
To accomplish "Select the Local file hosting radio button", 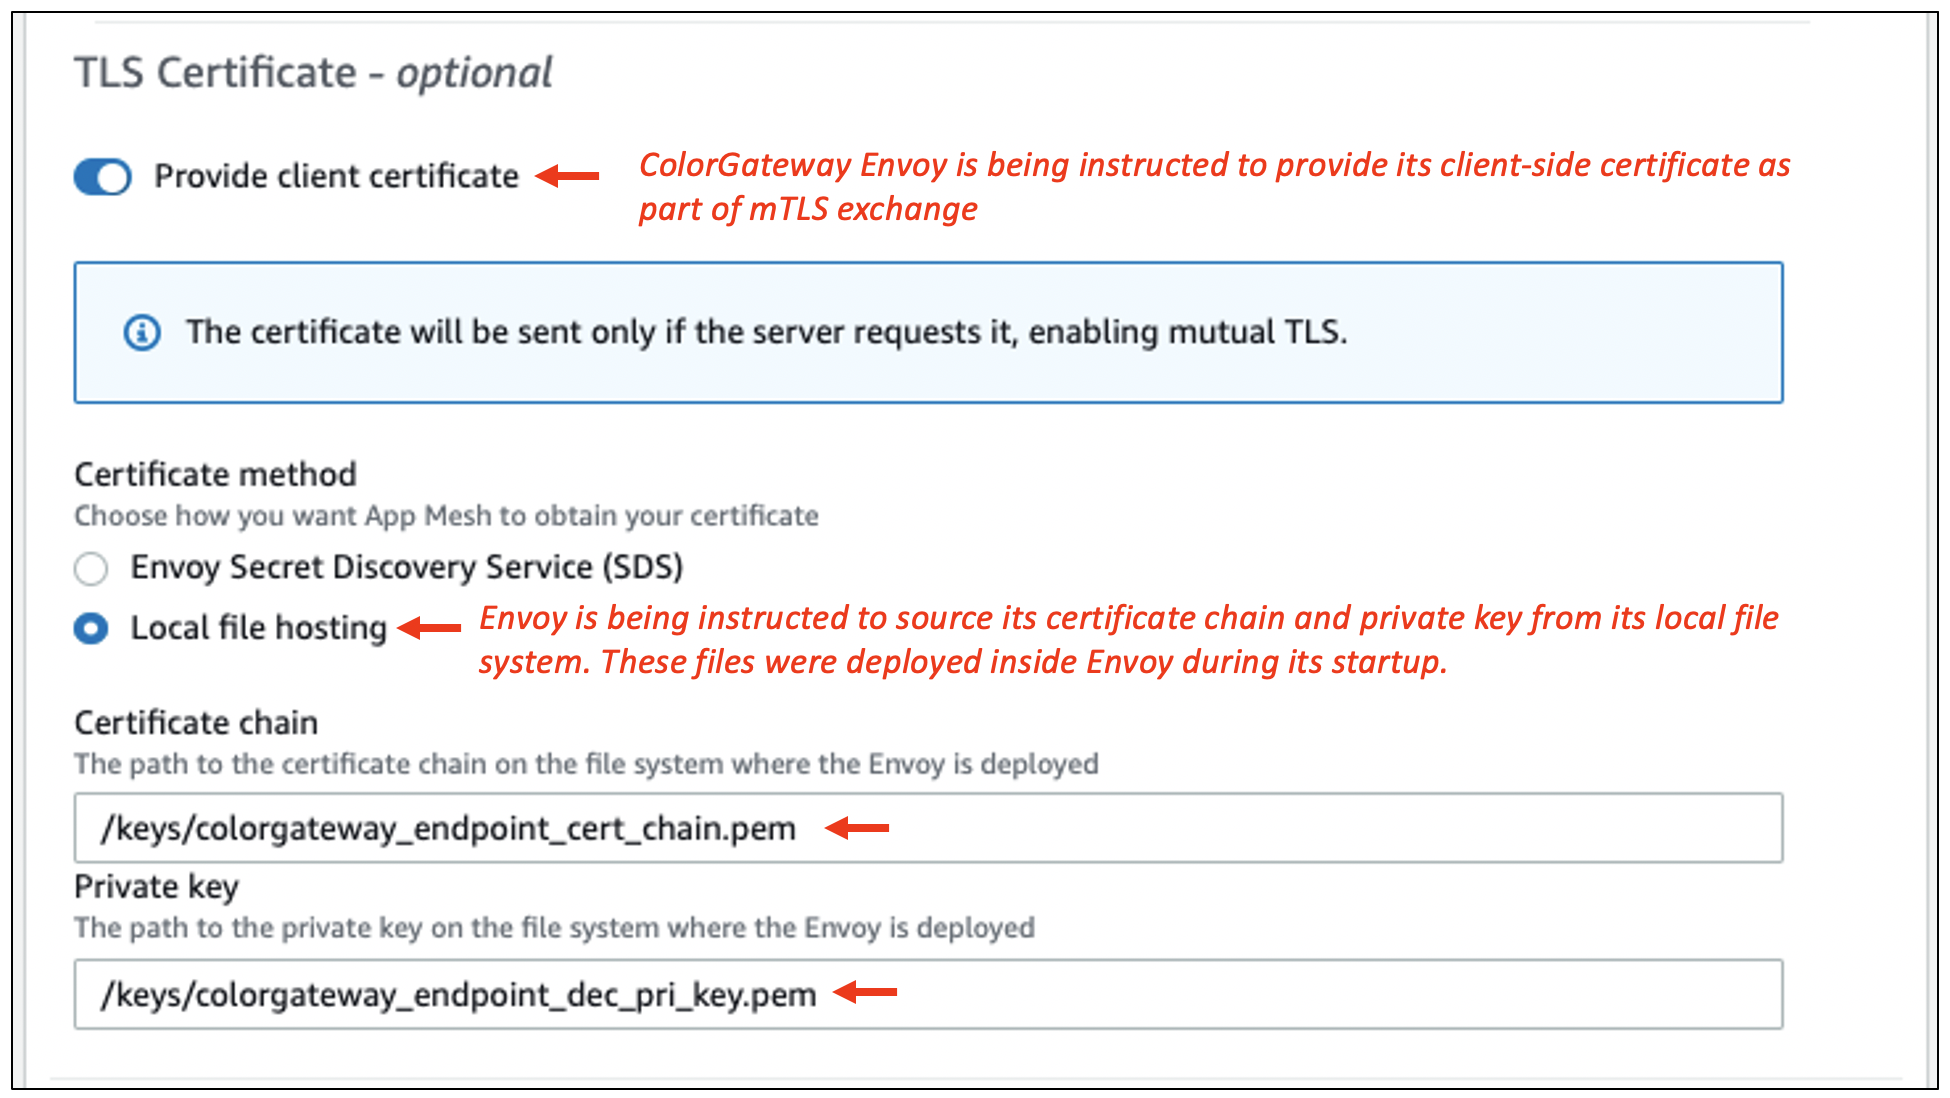I will pos(91,629).
